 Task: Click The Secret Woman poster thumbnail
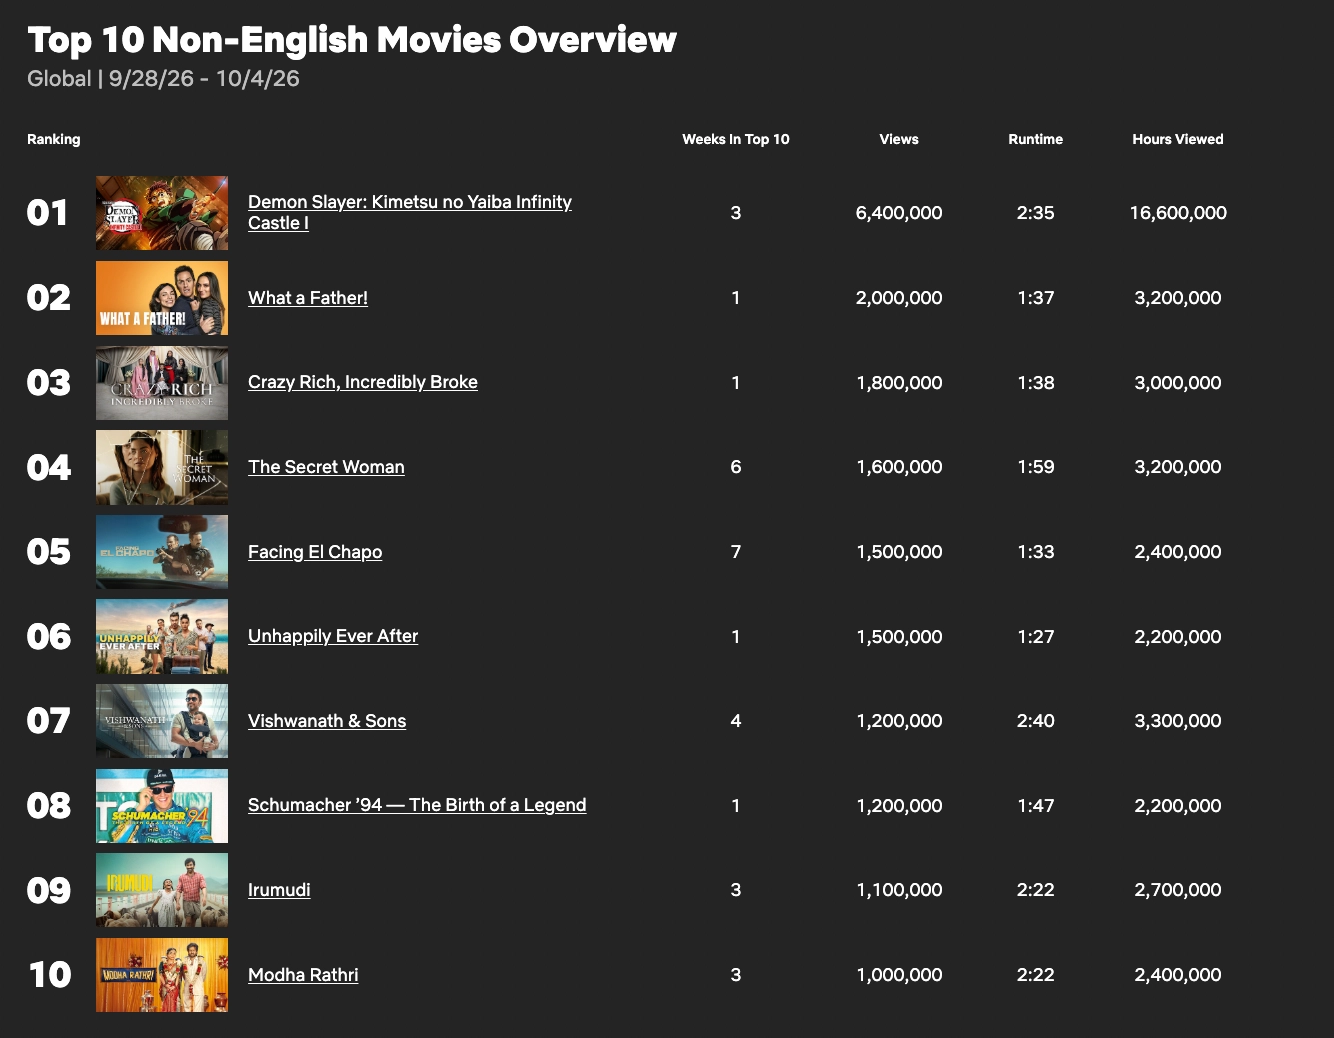pos(162,467)
